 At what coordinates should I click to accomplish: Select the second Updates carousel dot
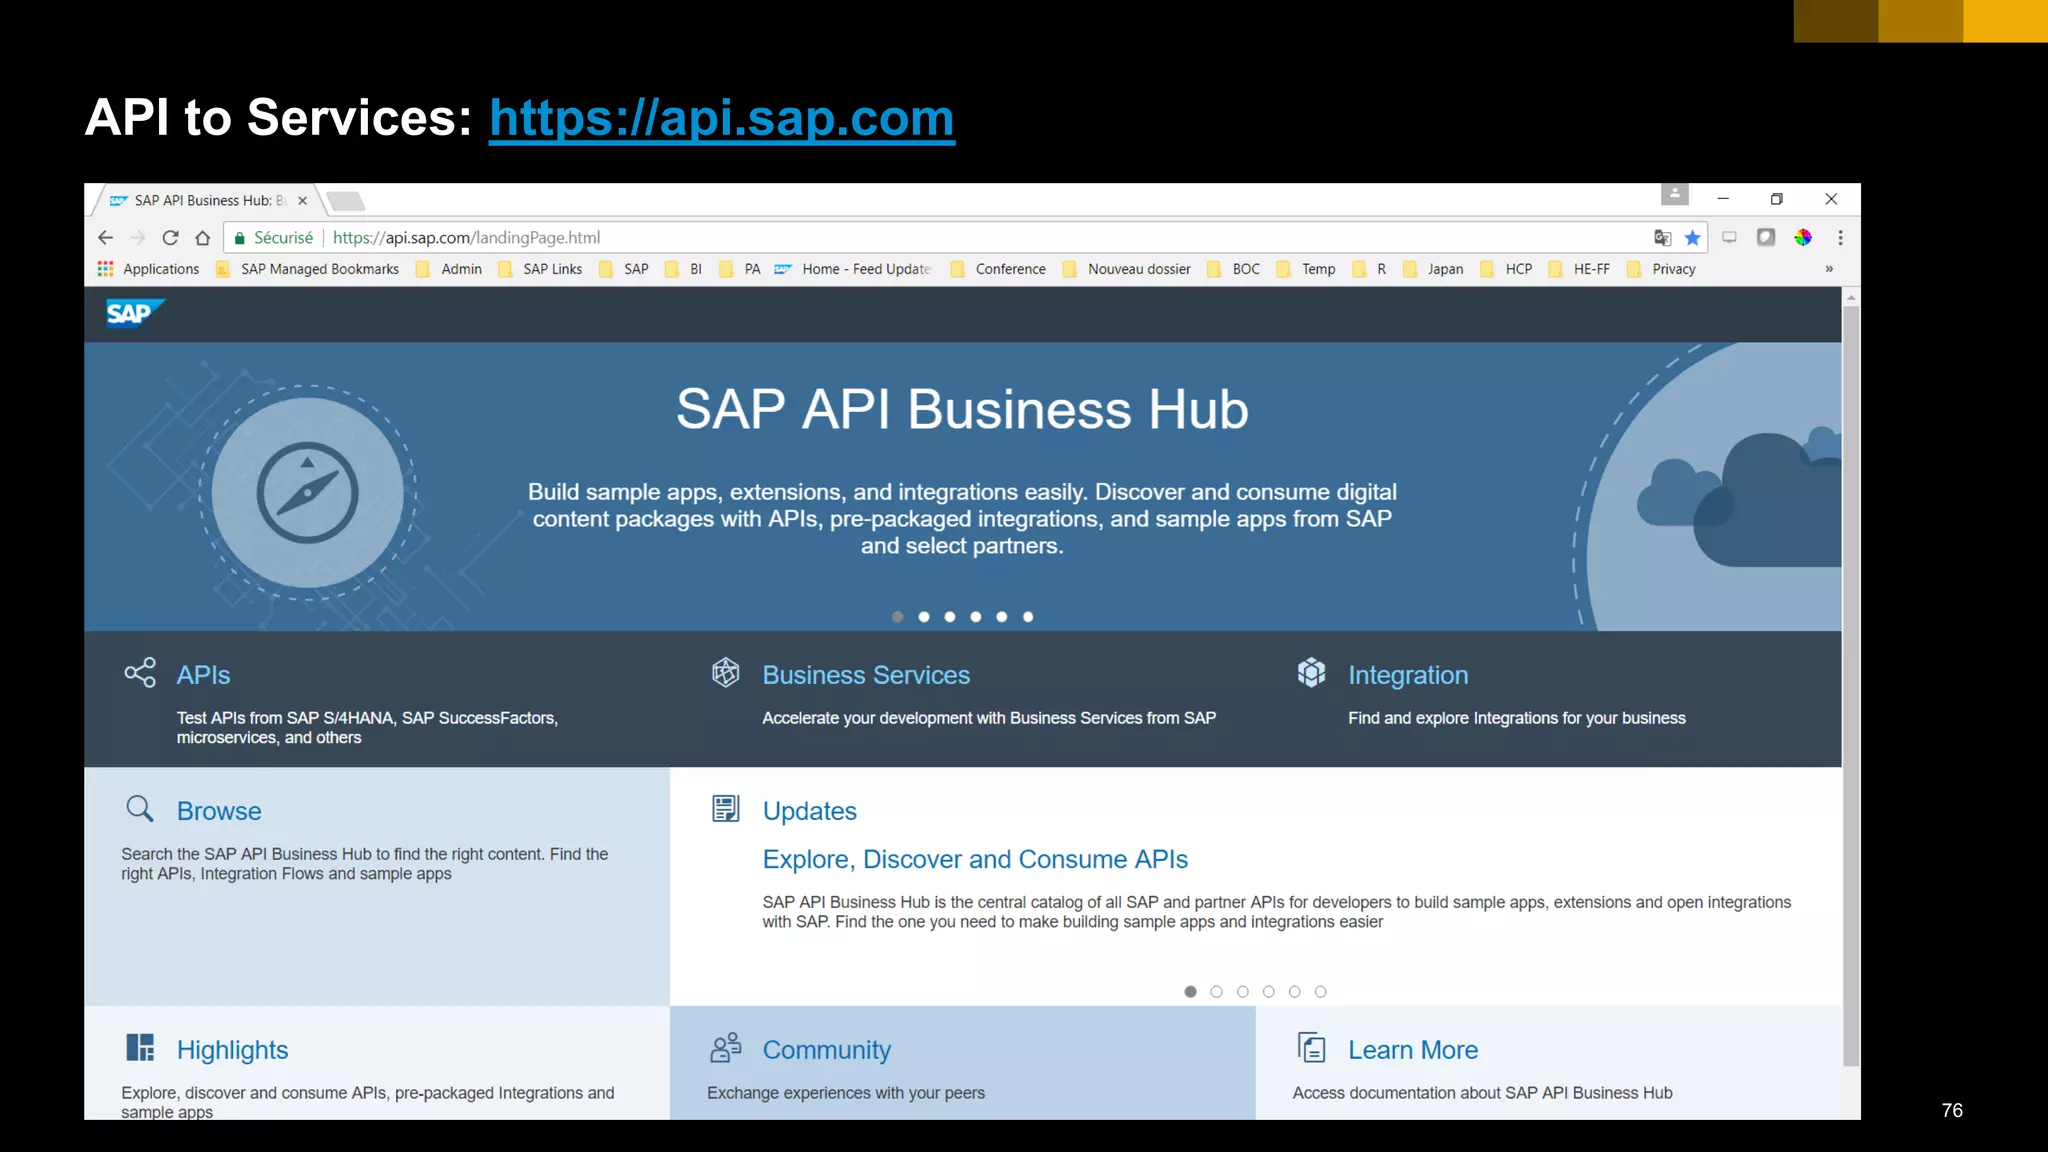click(x=1216, y=992)
